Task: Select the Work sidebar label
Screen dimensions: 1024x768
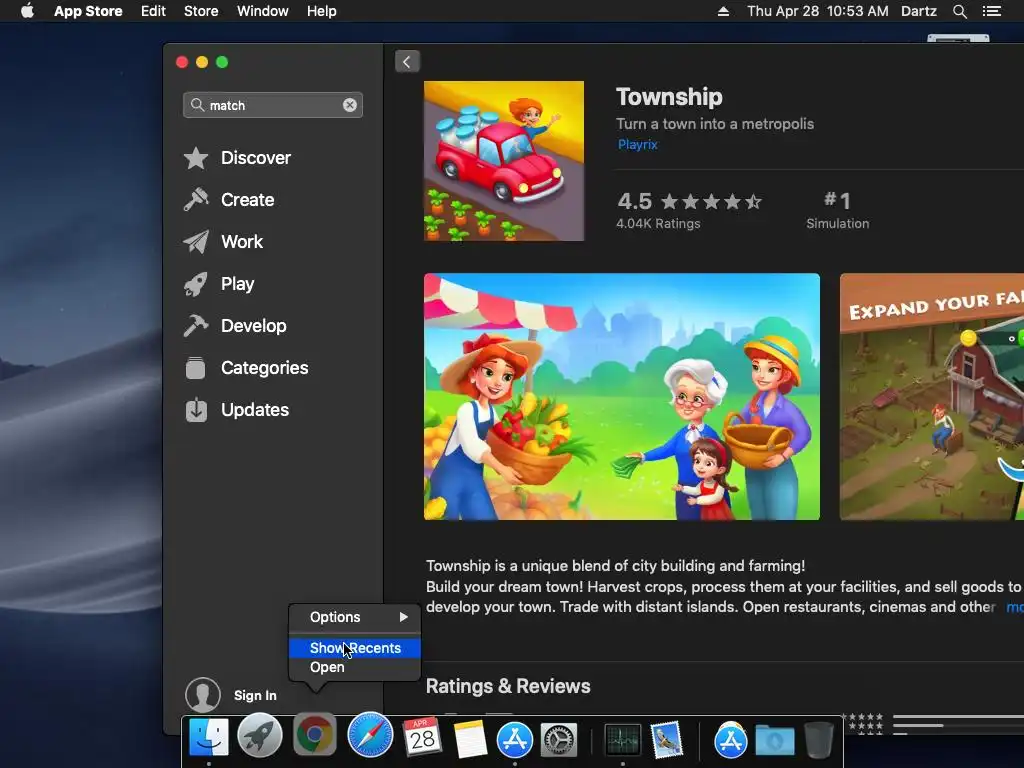Action: pos(242,242)
